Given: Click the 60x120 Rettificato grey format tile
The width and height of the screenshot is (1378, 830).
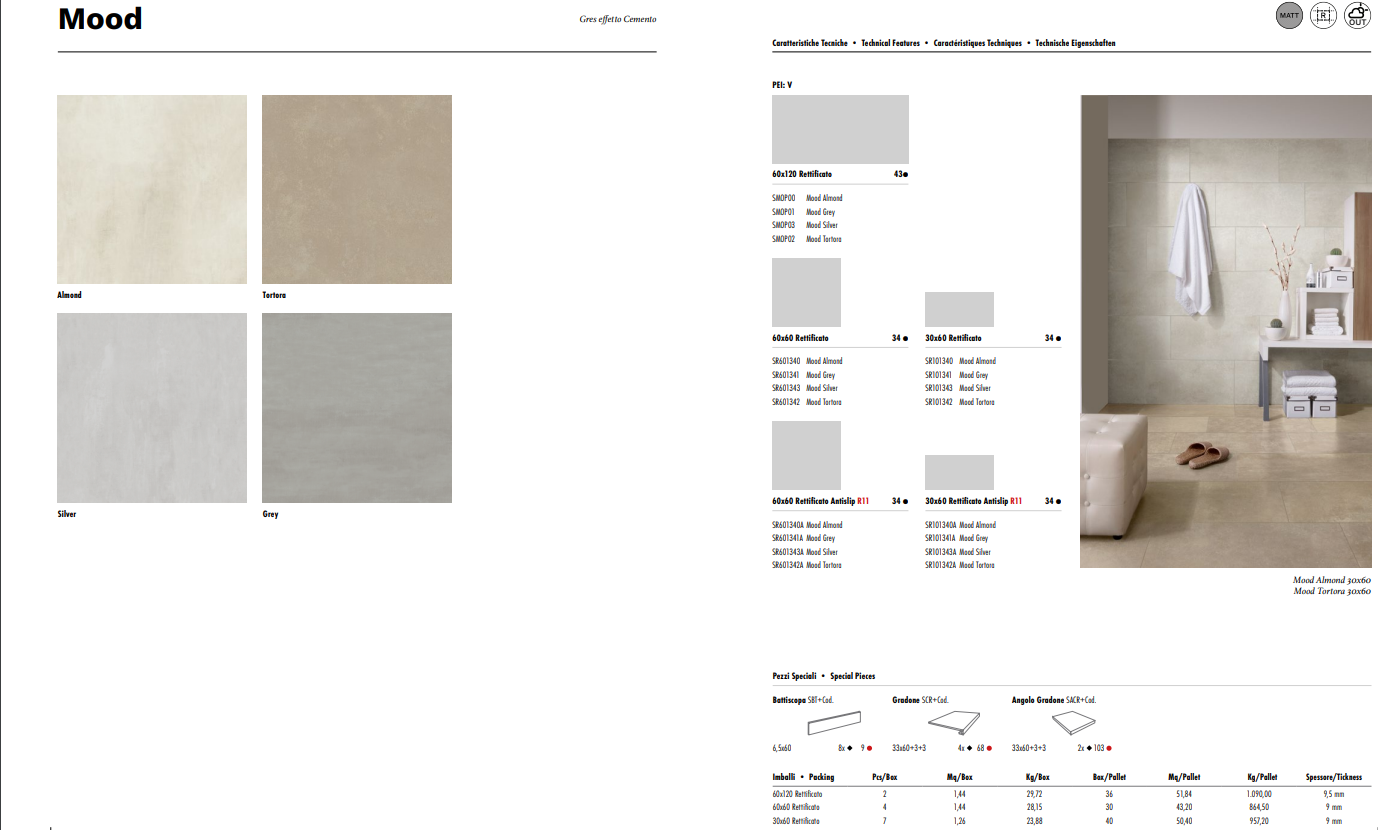Looking at the screenshot, I should (x=840, y=129).
